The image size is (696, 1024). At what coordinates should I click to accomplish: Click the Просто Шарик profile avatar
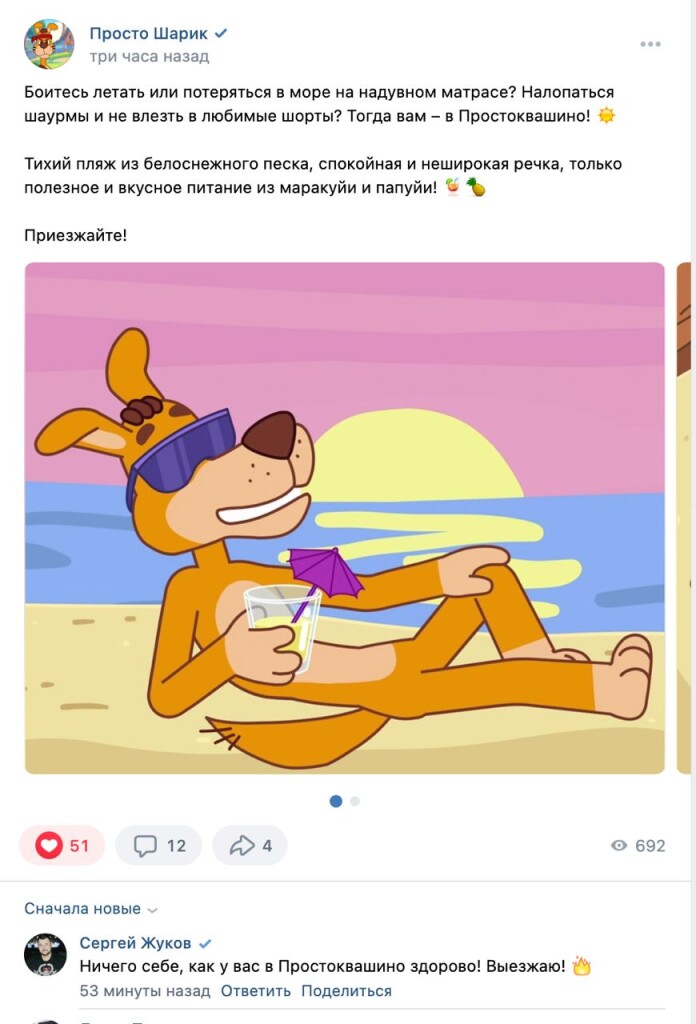49,44
